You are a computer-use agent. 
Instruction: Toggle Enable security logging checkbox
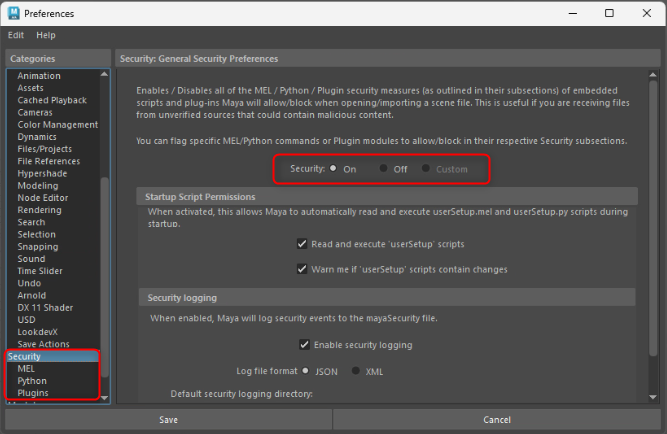point(305,345)
